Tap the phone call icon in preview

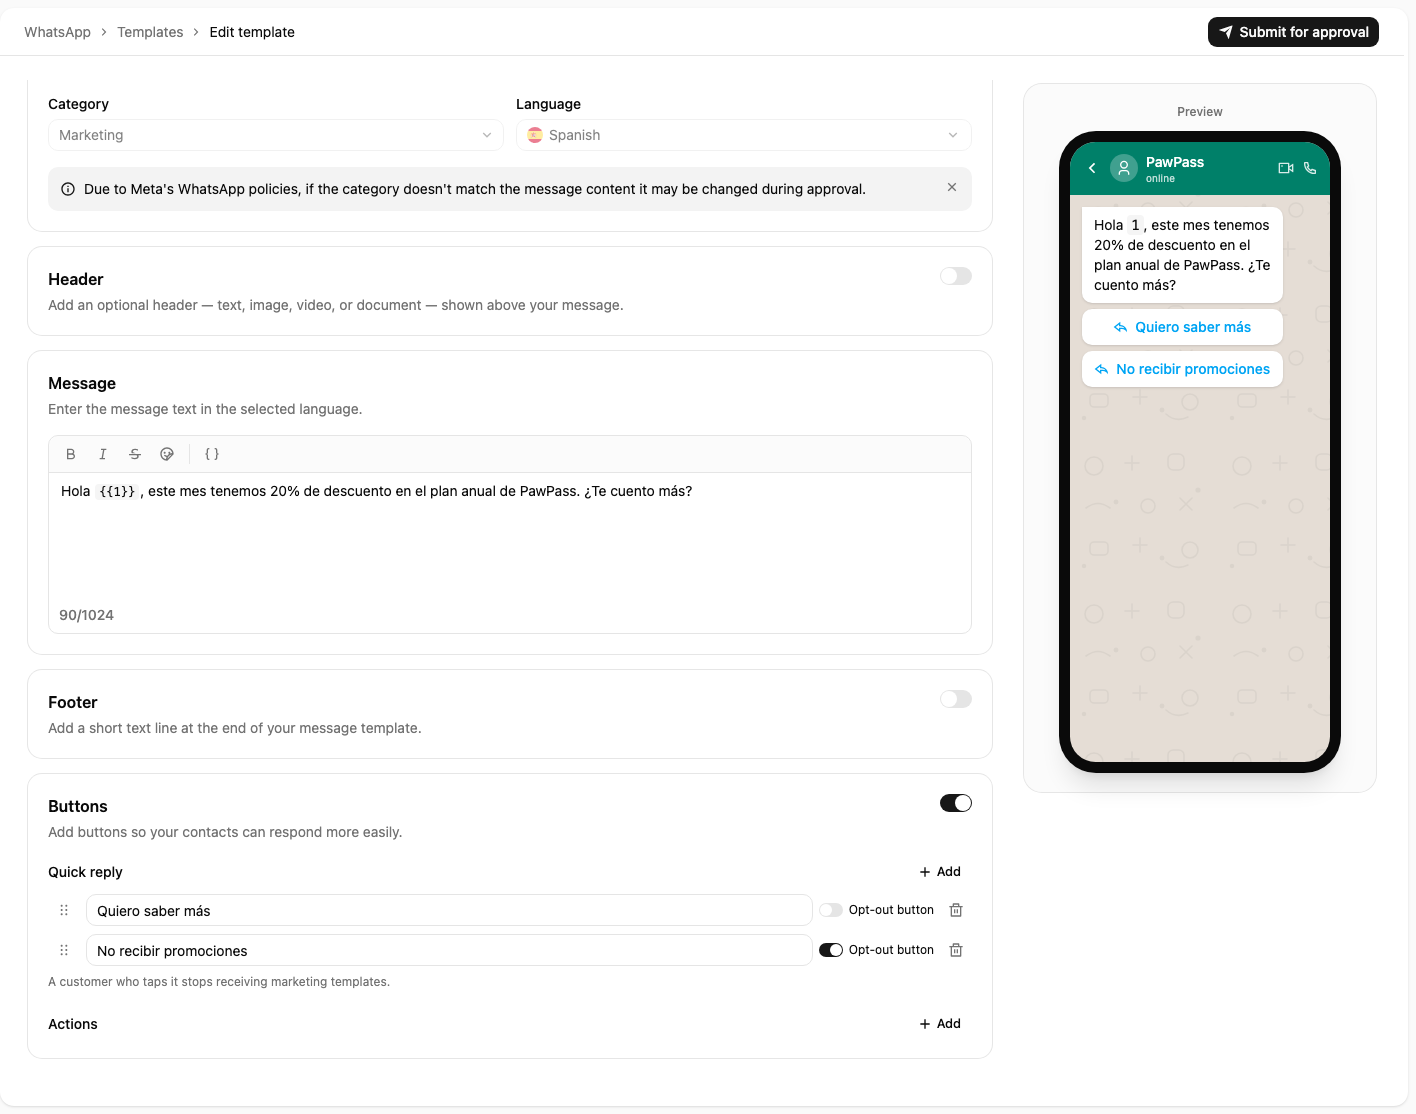(1310, 168)
